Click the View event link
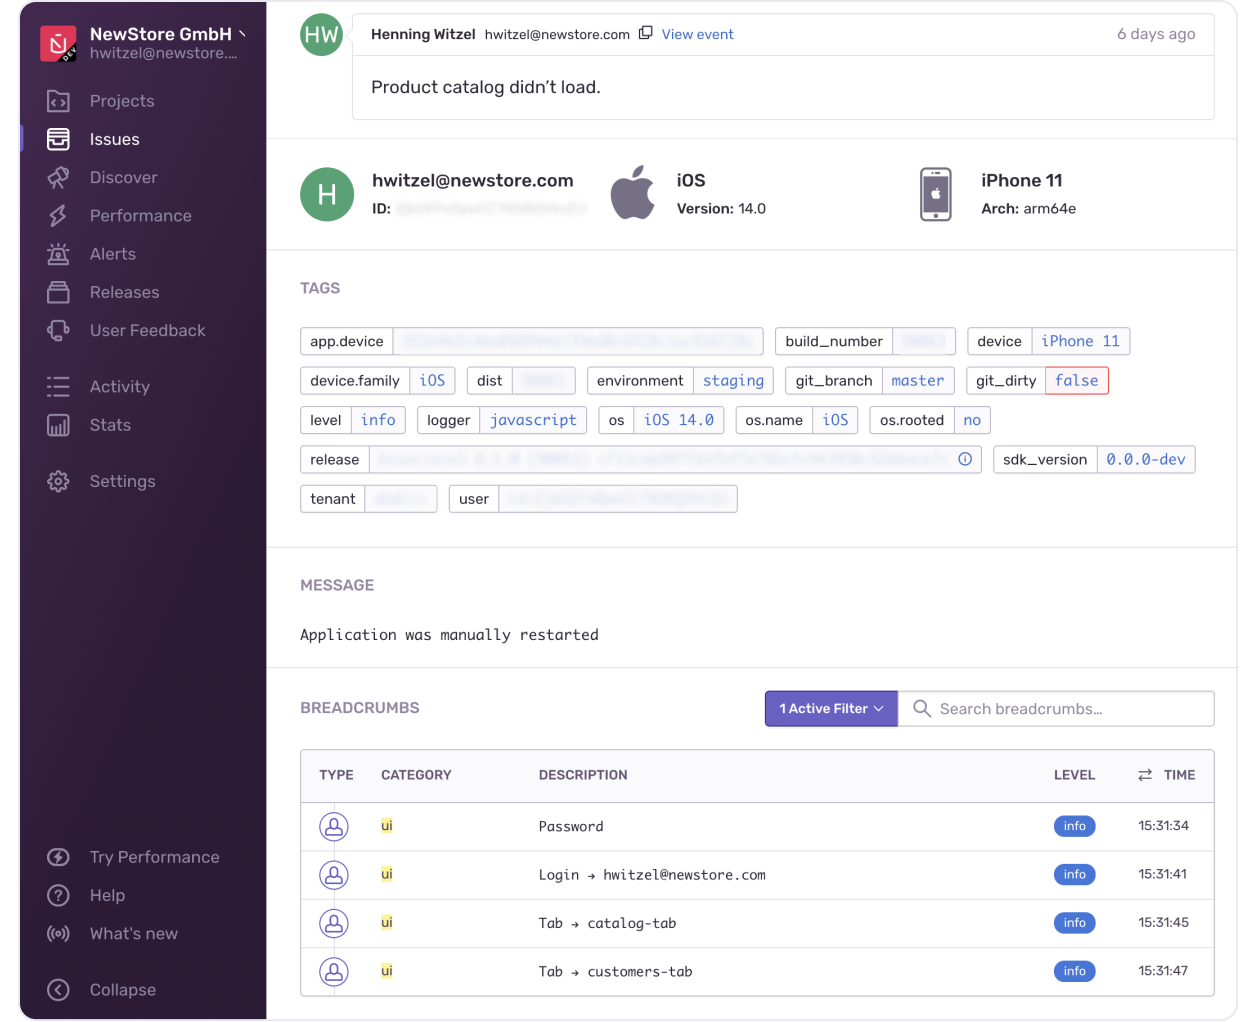The height and width of the screenshot is (1022, 1256). [697, 34]
